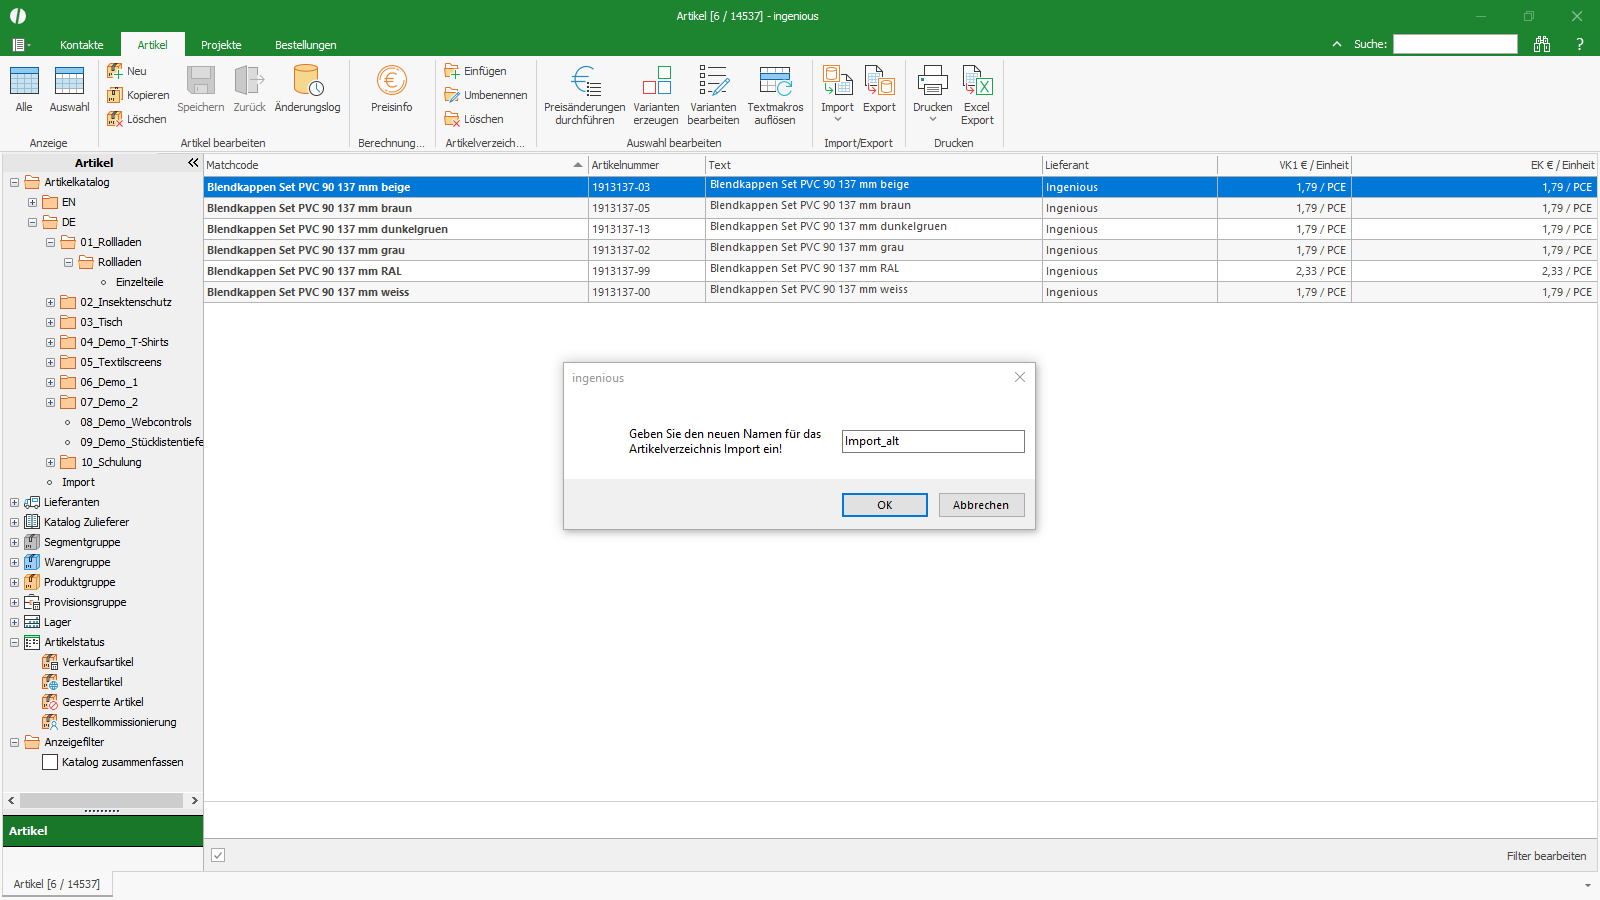This screenshot has height=900, width=1600.
Task: Click the Artikel [6 / 14537] bottom tab
Action: click(57, 884)
